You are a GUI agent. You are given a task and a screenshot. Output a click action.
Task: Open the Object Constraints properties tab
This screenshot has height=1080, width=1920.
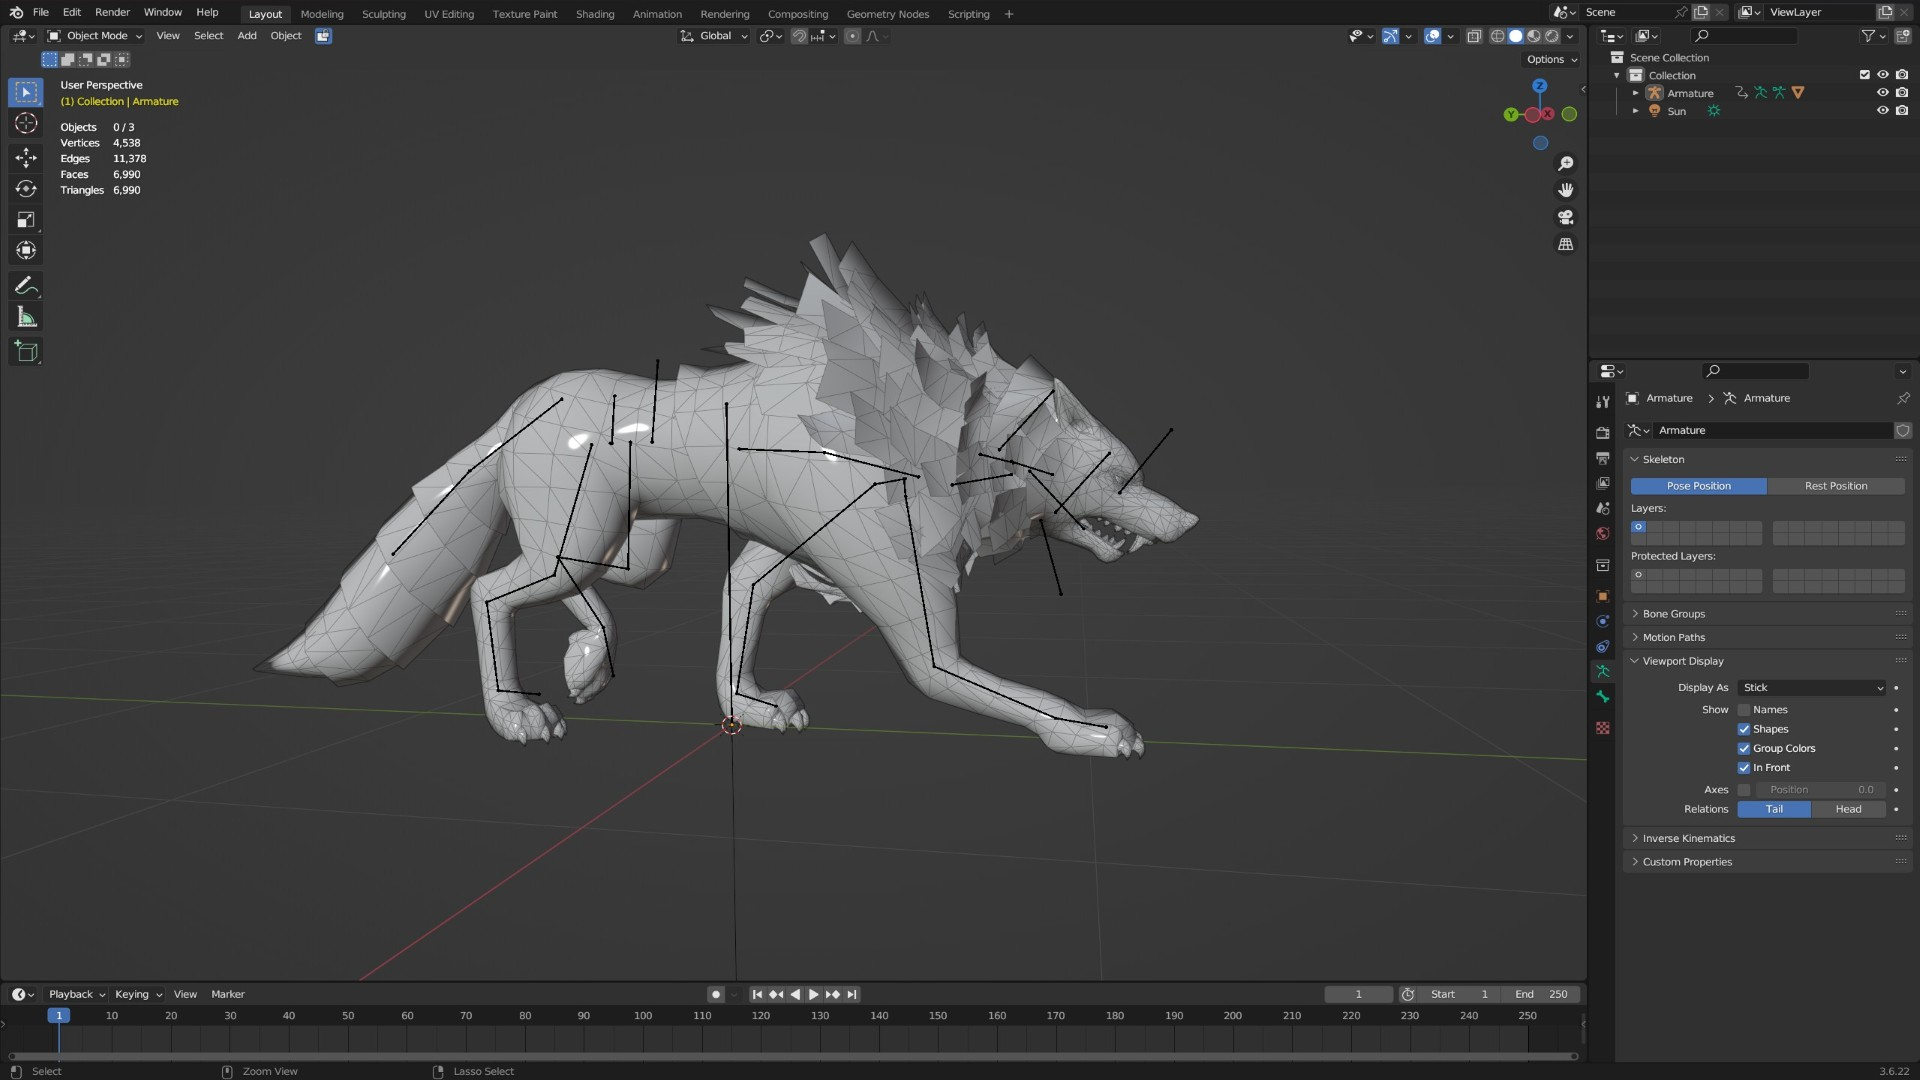[x=1603, y=646]
